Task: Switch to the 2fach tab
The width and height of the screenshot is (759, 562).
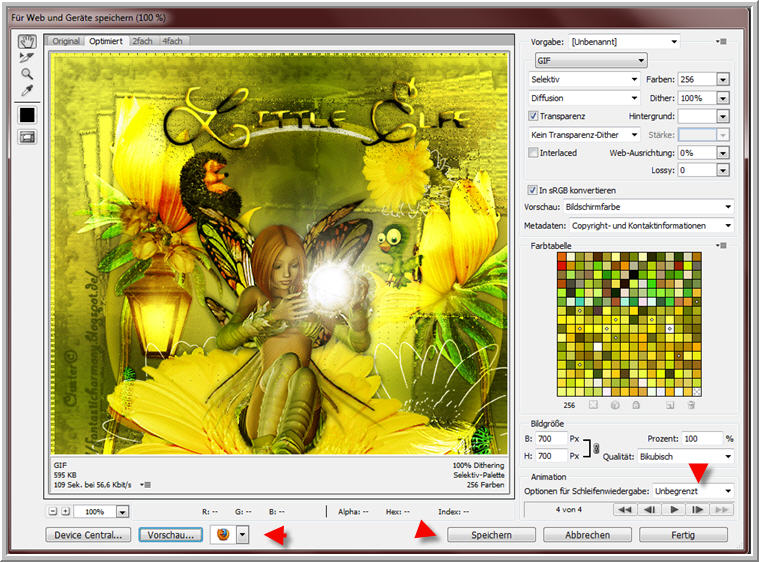Action: (142, 41)
